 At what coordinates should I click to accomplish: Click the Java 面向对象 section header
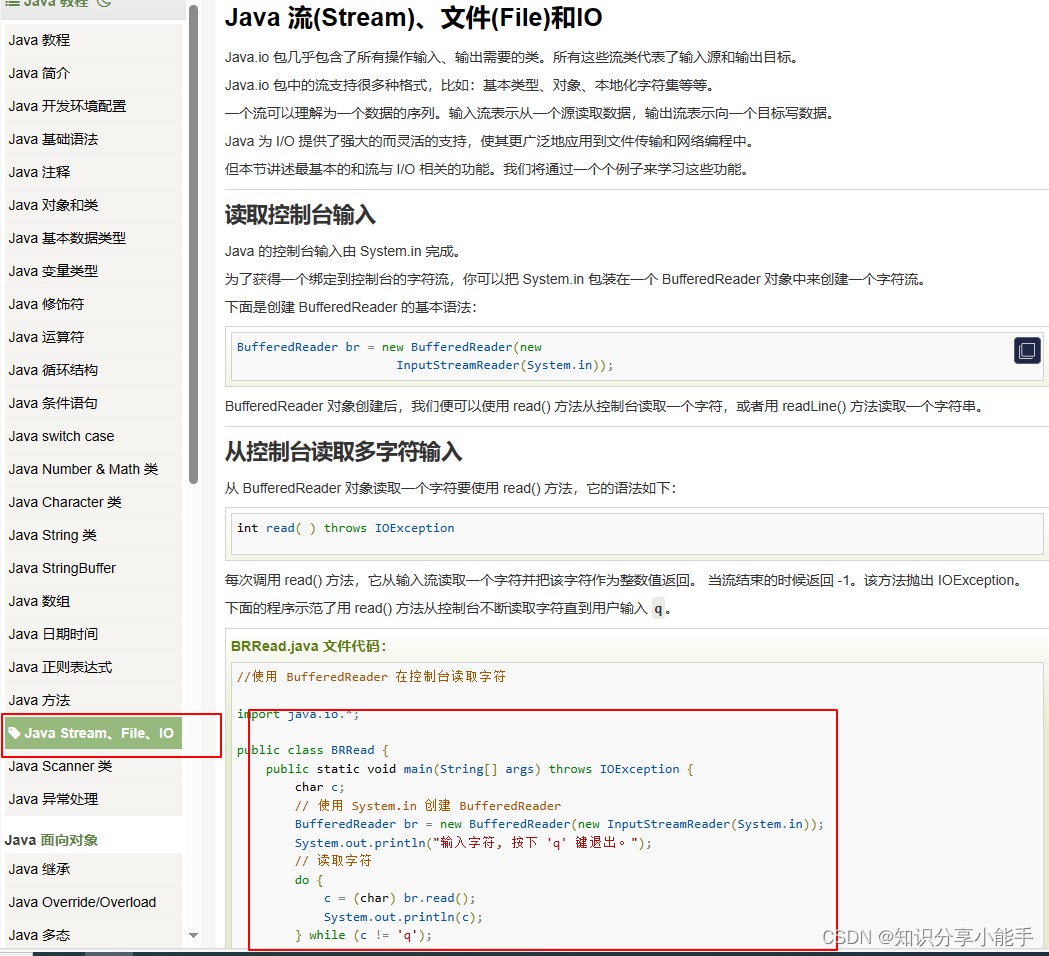point(48,841)
